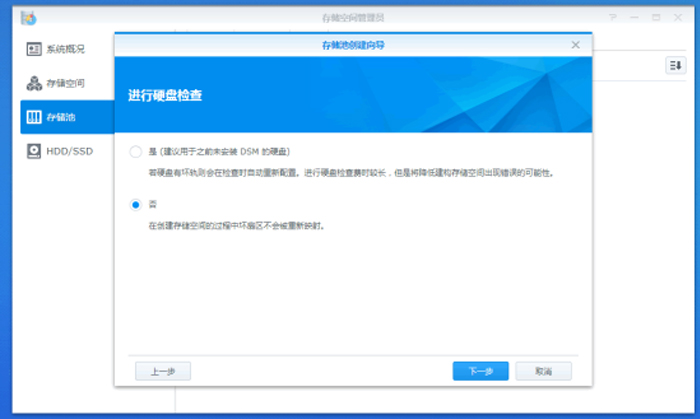The height and width of the screenshot is (419, 700).
Task: Click description text under 否 option
Action: [x=237, y=226]
